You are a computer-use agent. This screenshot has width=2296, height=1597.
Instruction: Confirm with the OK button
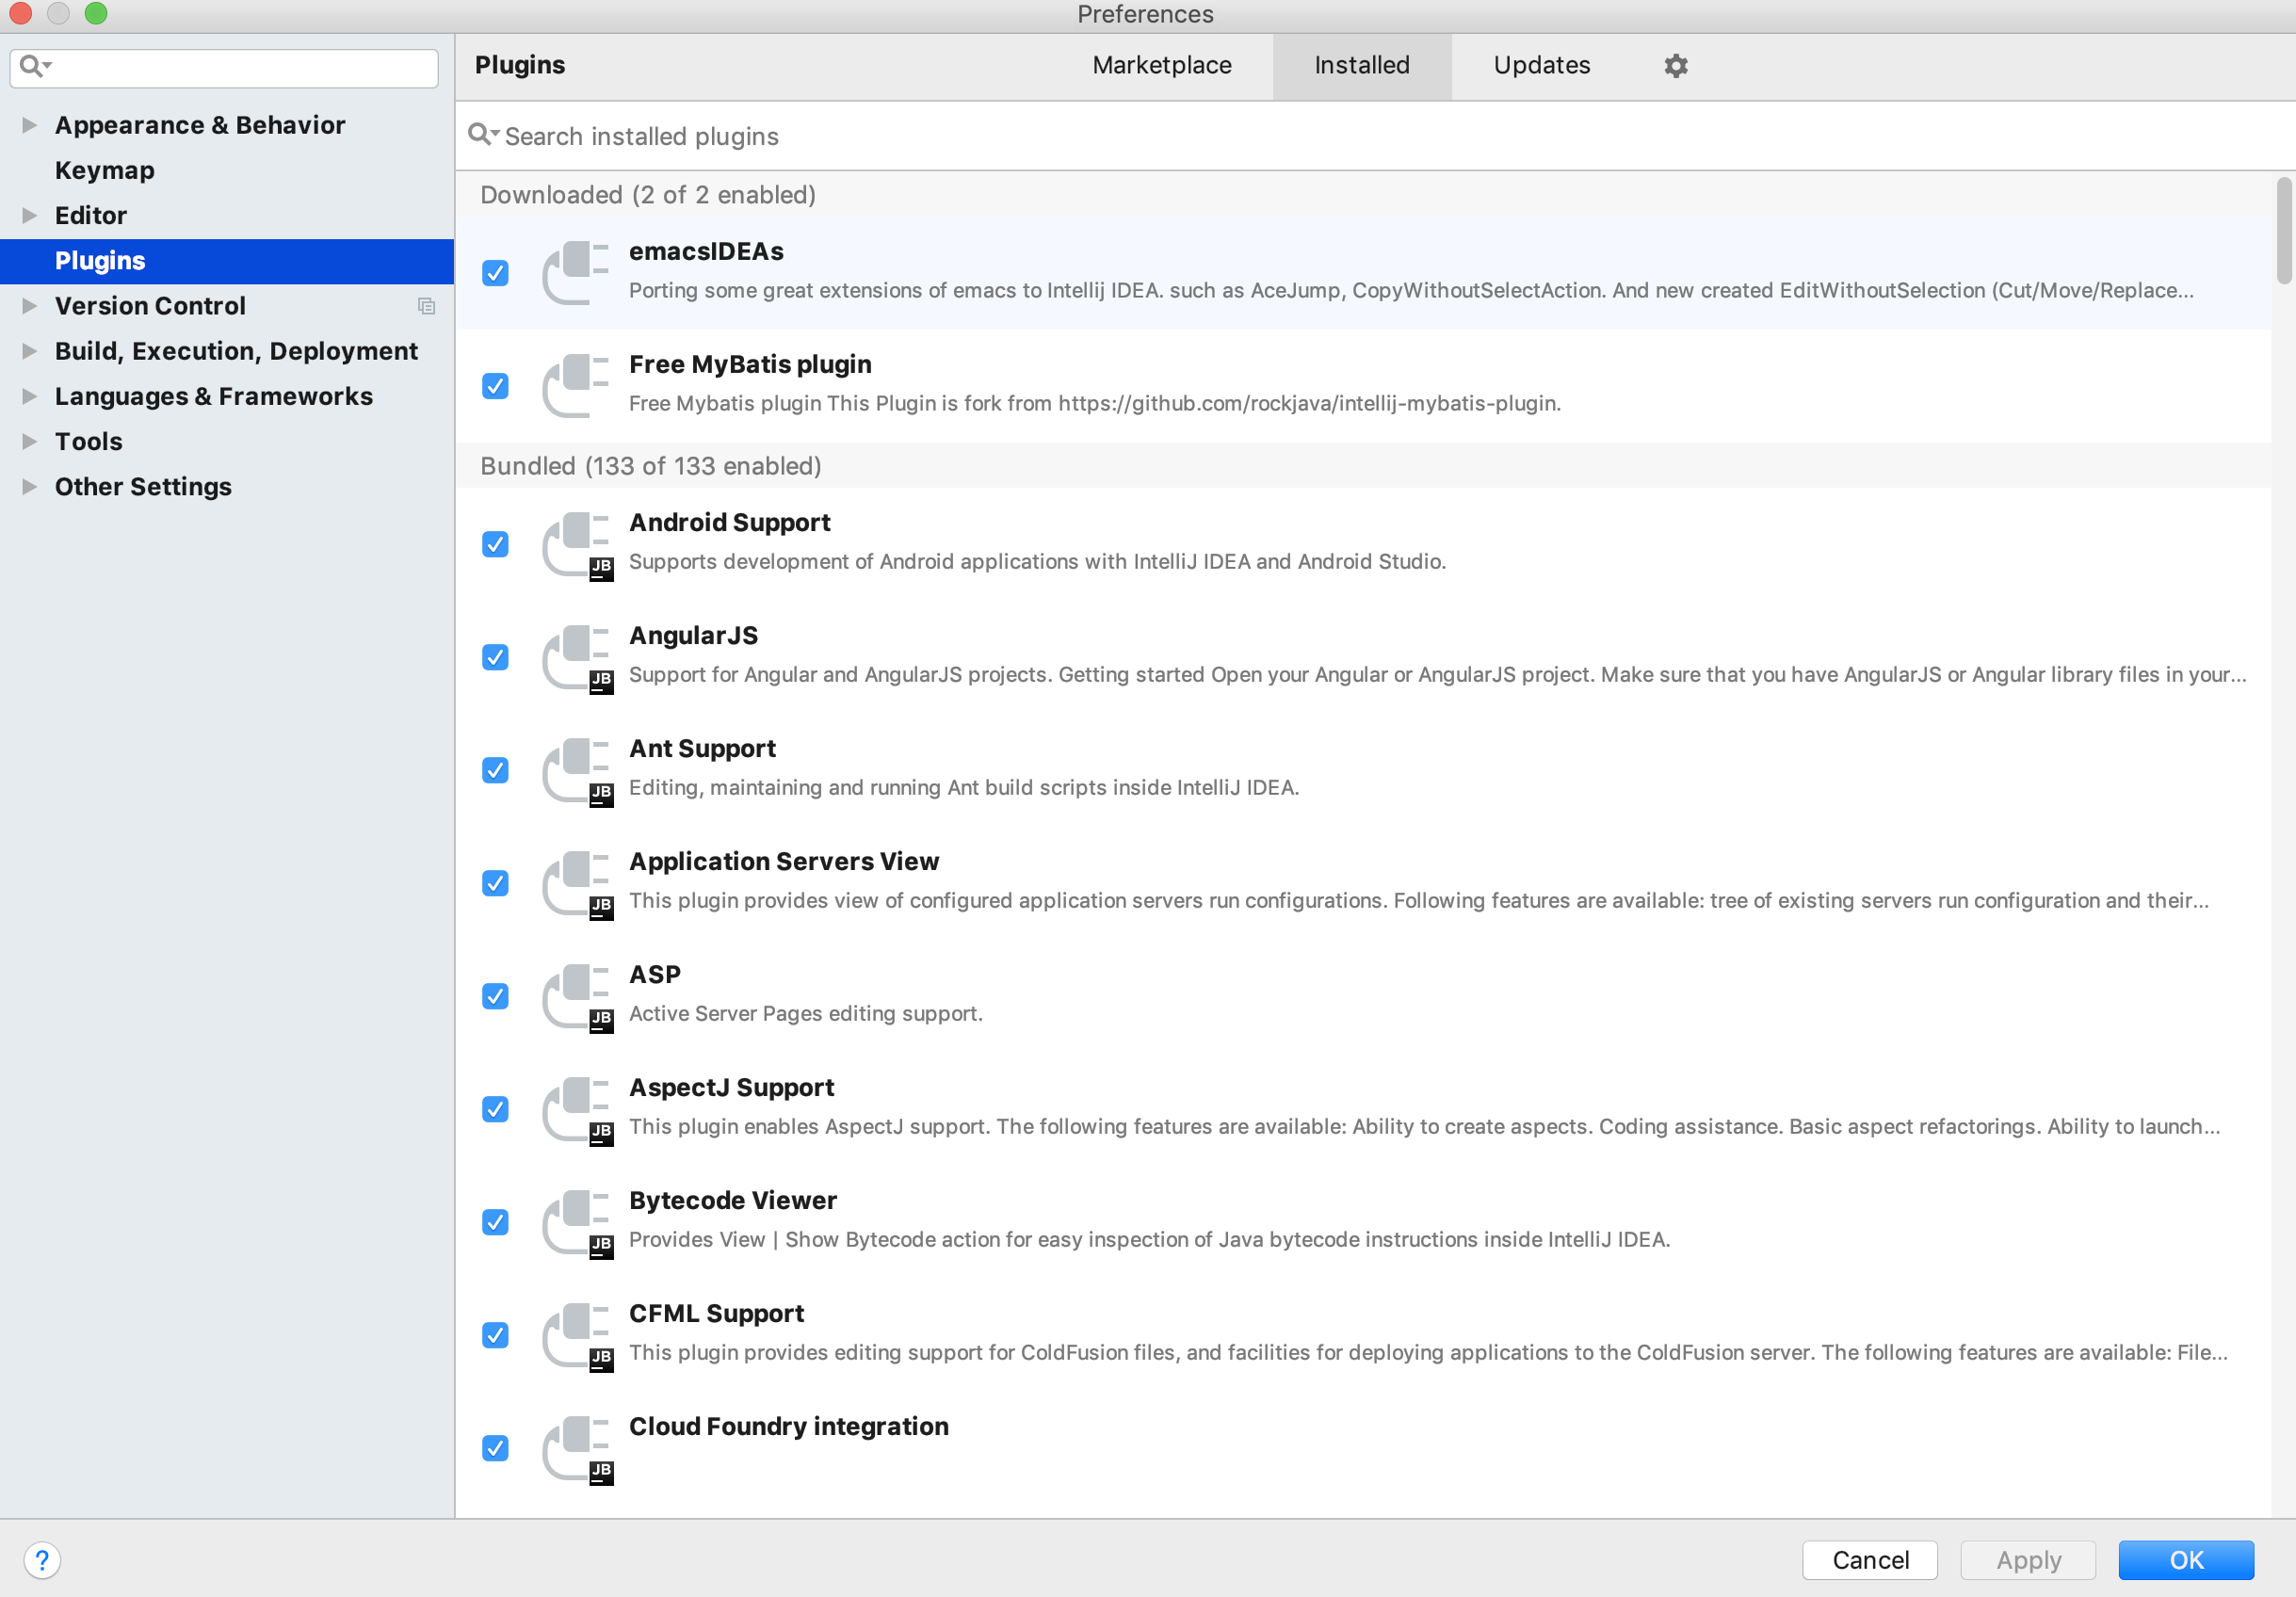coord(2185,1559)
